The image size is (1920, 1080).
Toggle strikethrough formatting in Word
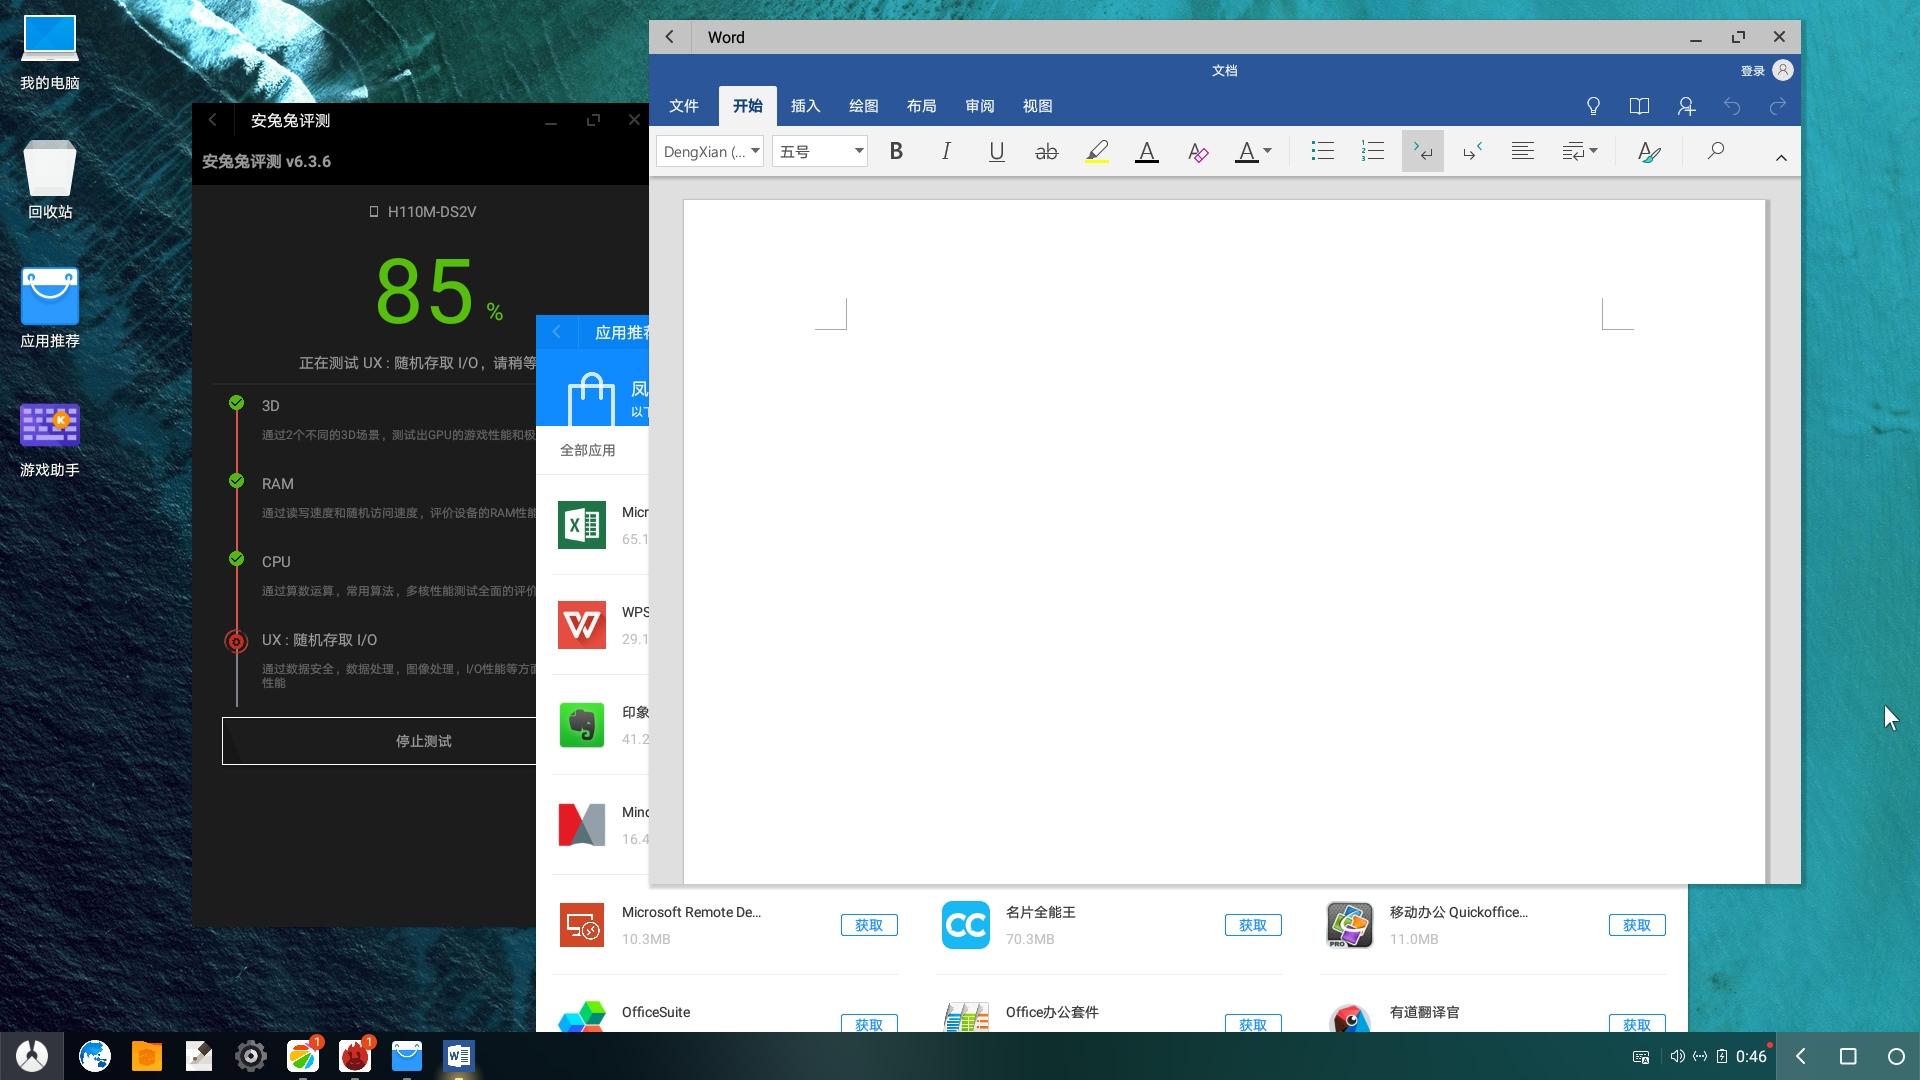coord(1046,151)
